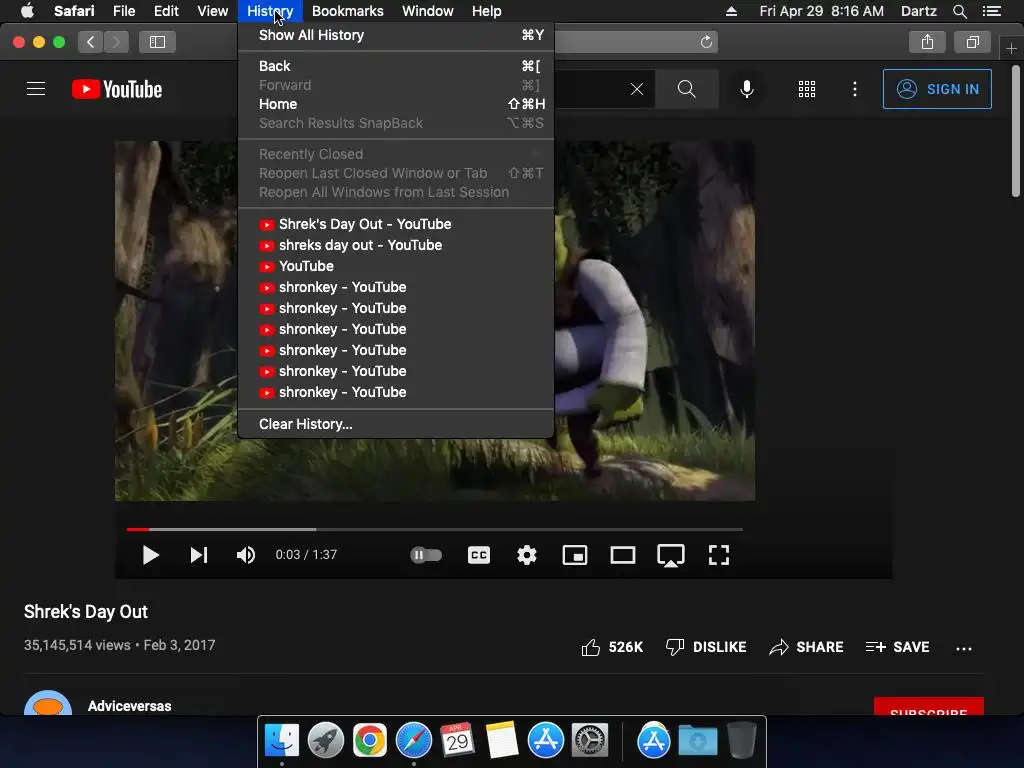
Task: Enter full screen video
Action: click(x=718, y=555)
